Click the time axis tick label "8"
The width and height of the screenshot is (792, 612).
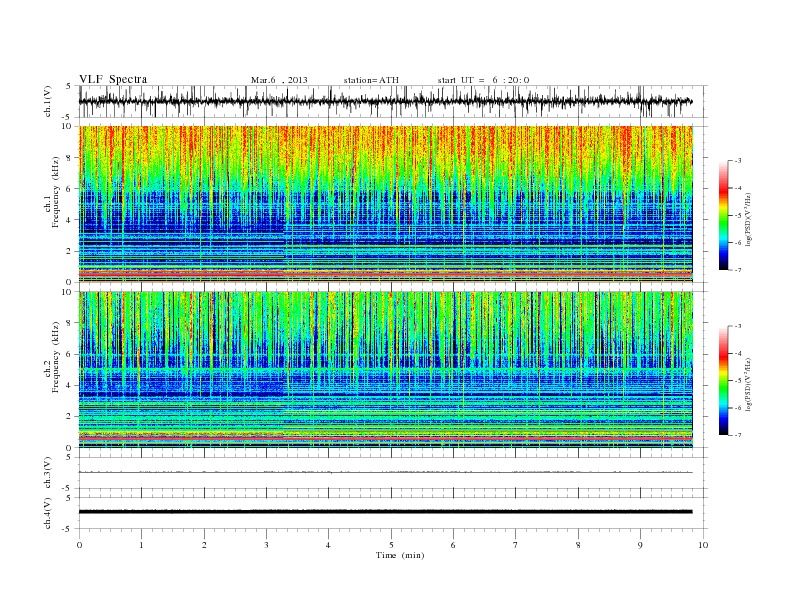tap(578, 545)
